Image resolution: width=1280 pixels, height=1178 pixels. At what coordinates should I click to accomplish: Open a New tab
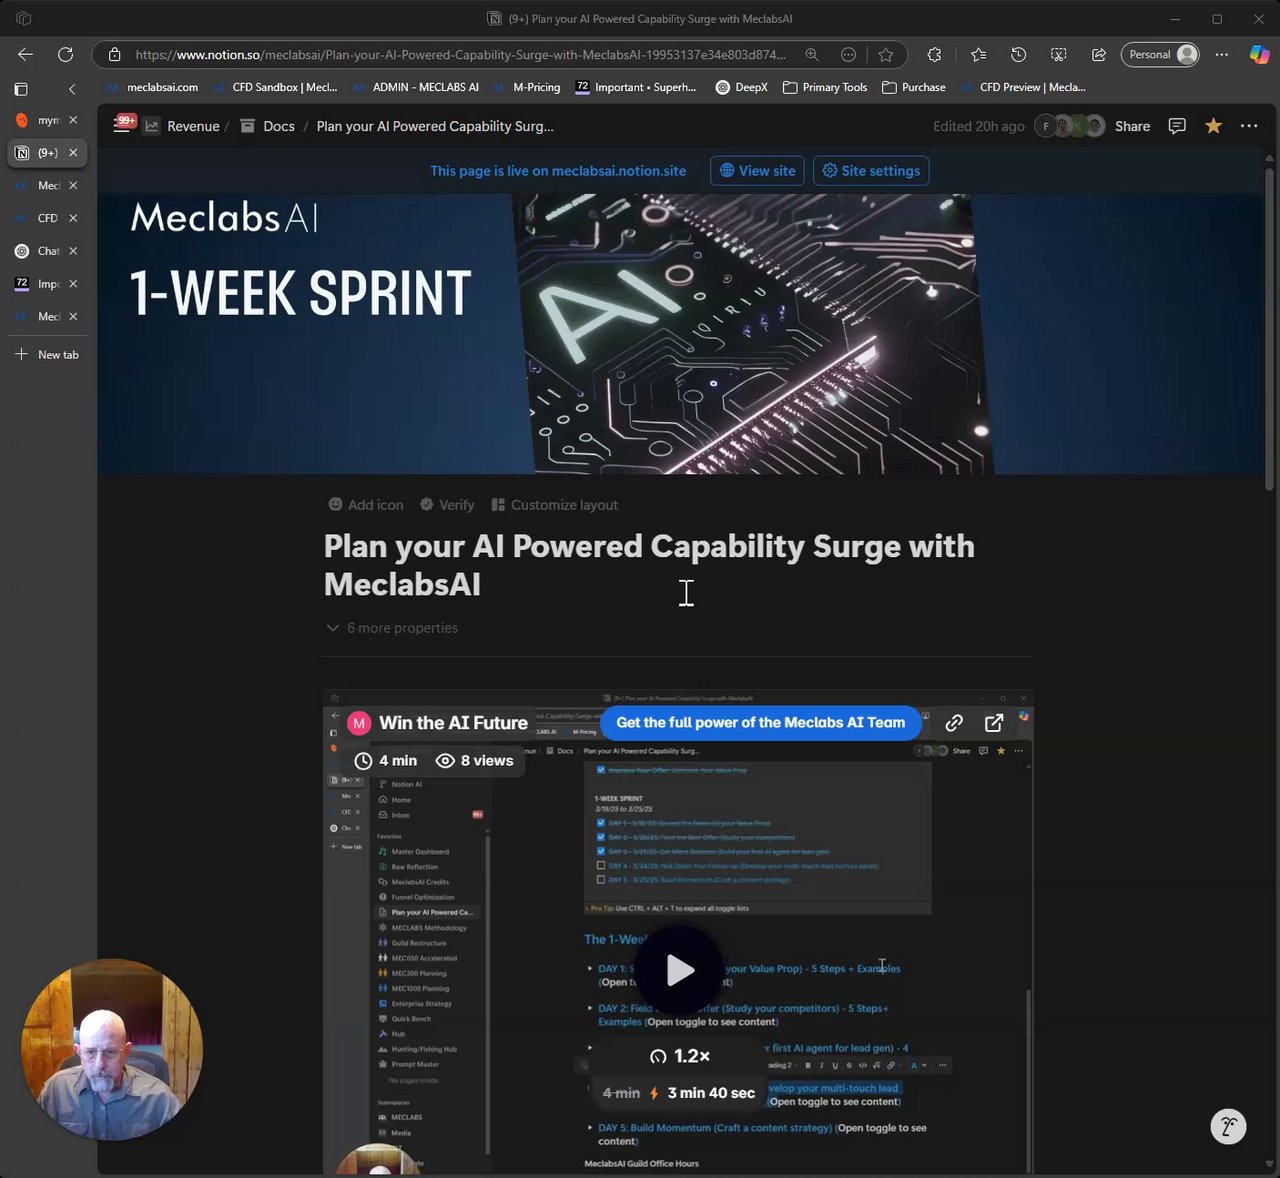coord(46,355)
